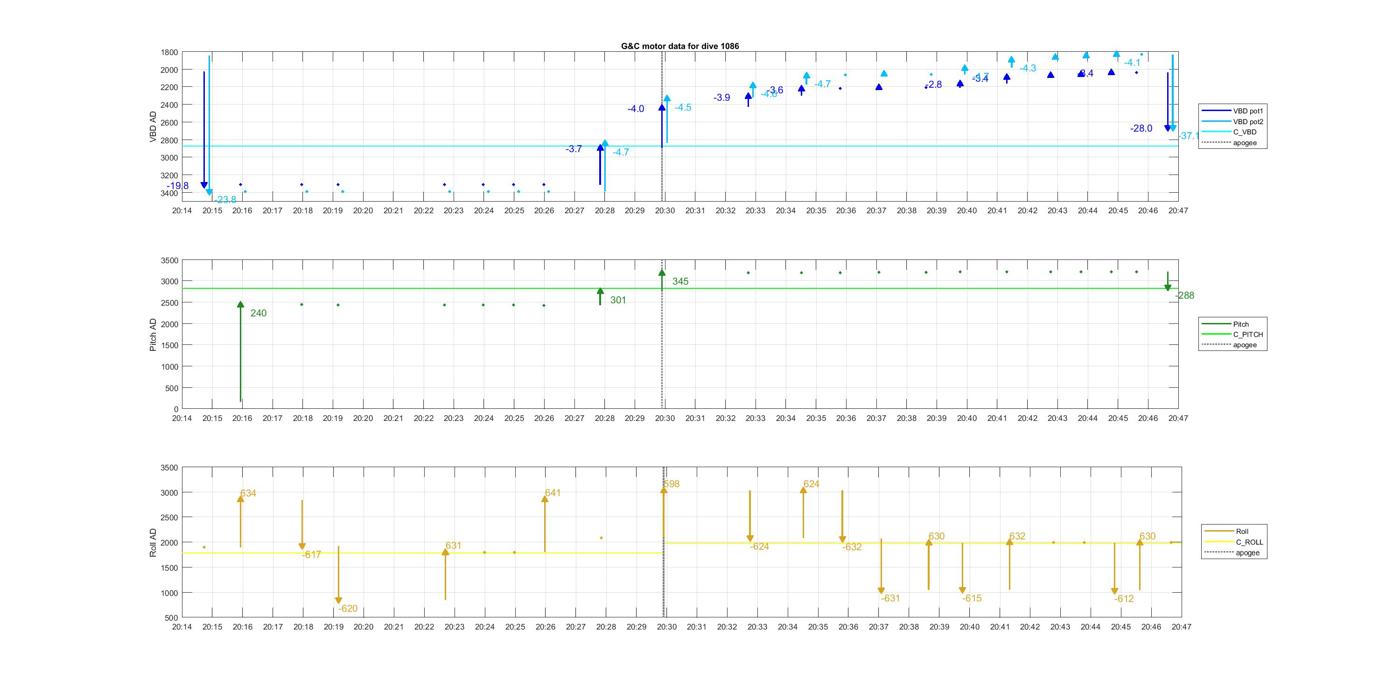Click apogee entry in Pitch legend
Image resolution: width=1400 pixels, height=693 pixels.
click(1230, 344)
